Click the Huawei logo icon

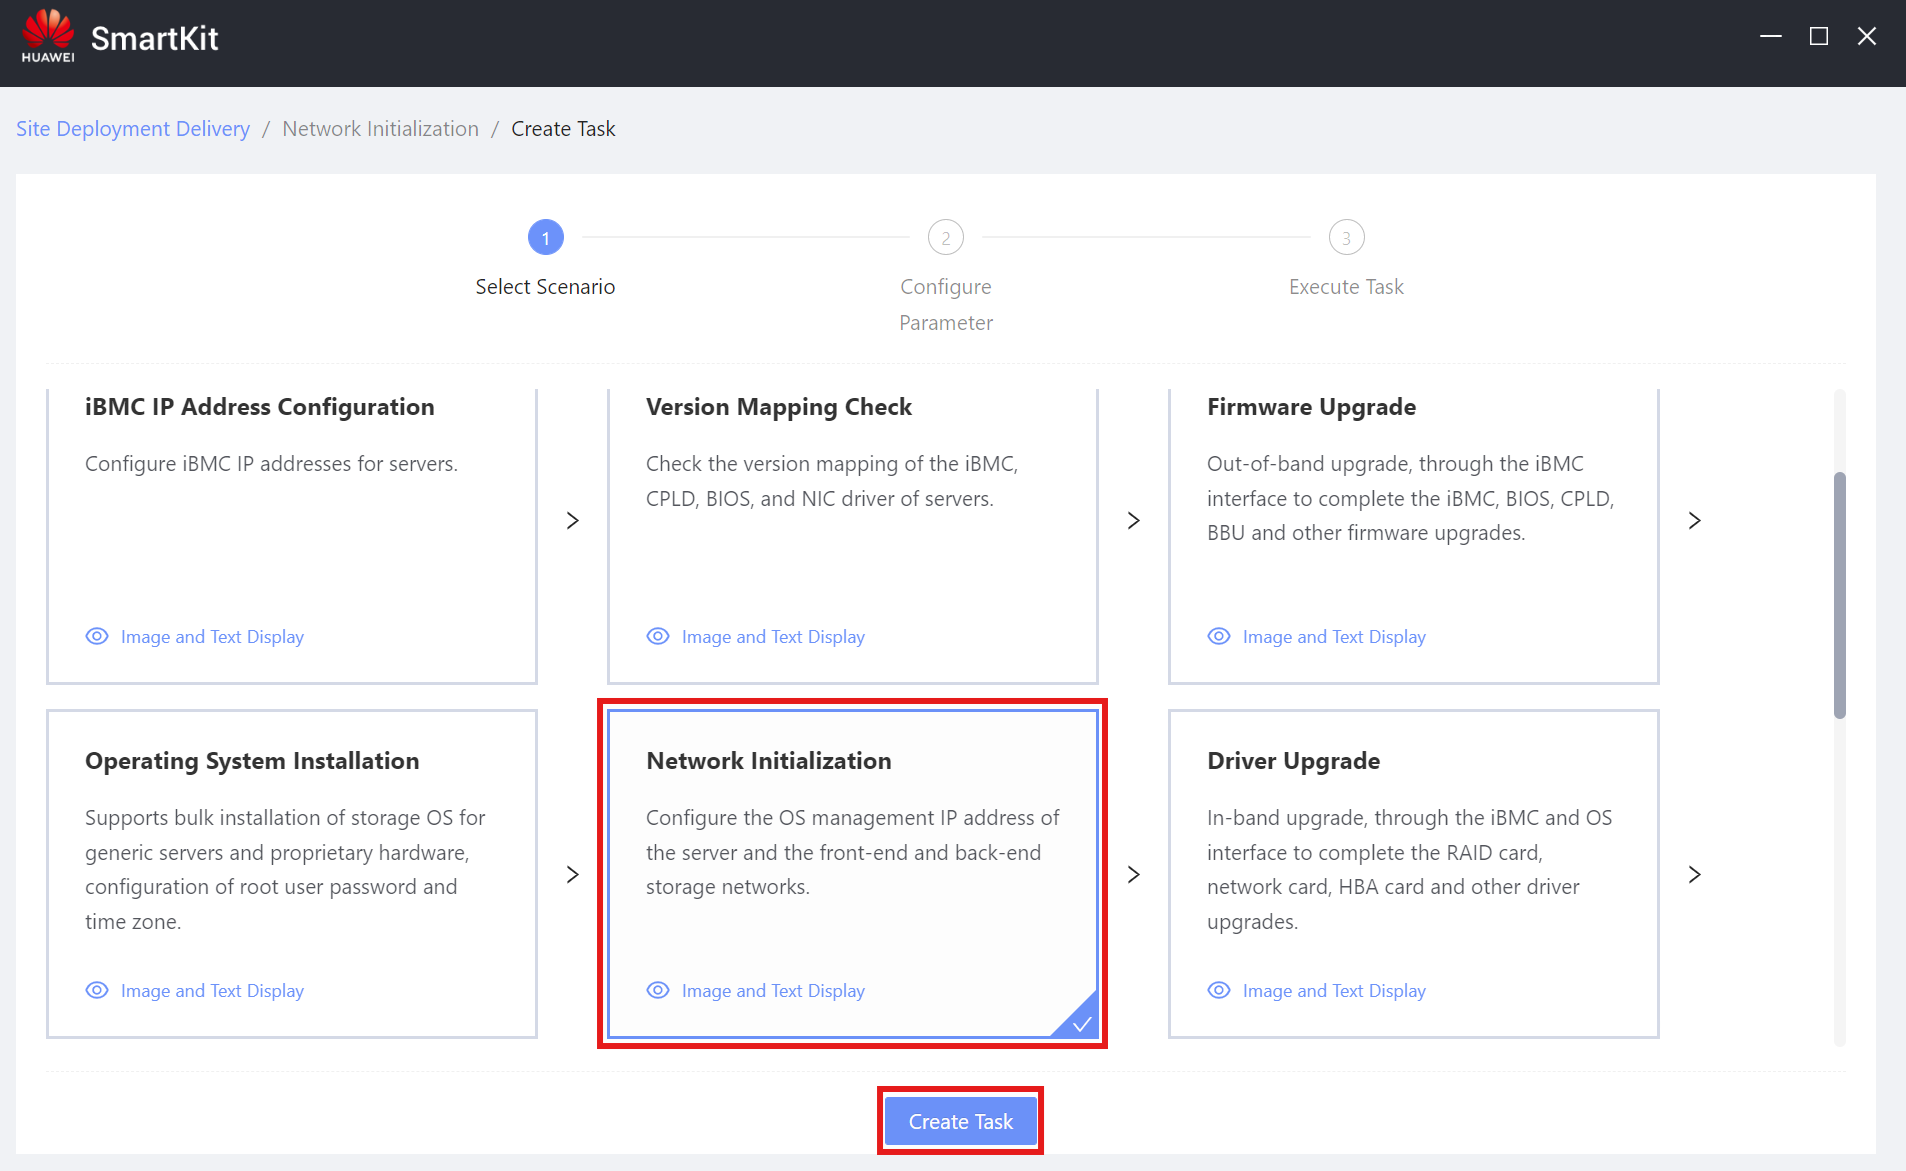click(x=48, y=36)
